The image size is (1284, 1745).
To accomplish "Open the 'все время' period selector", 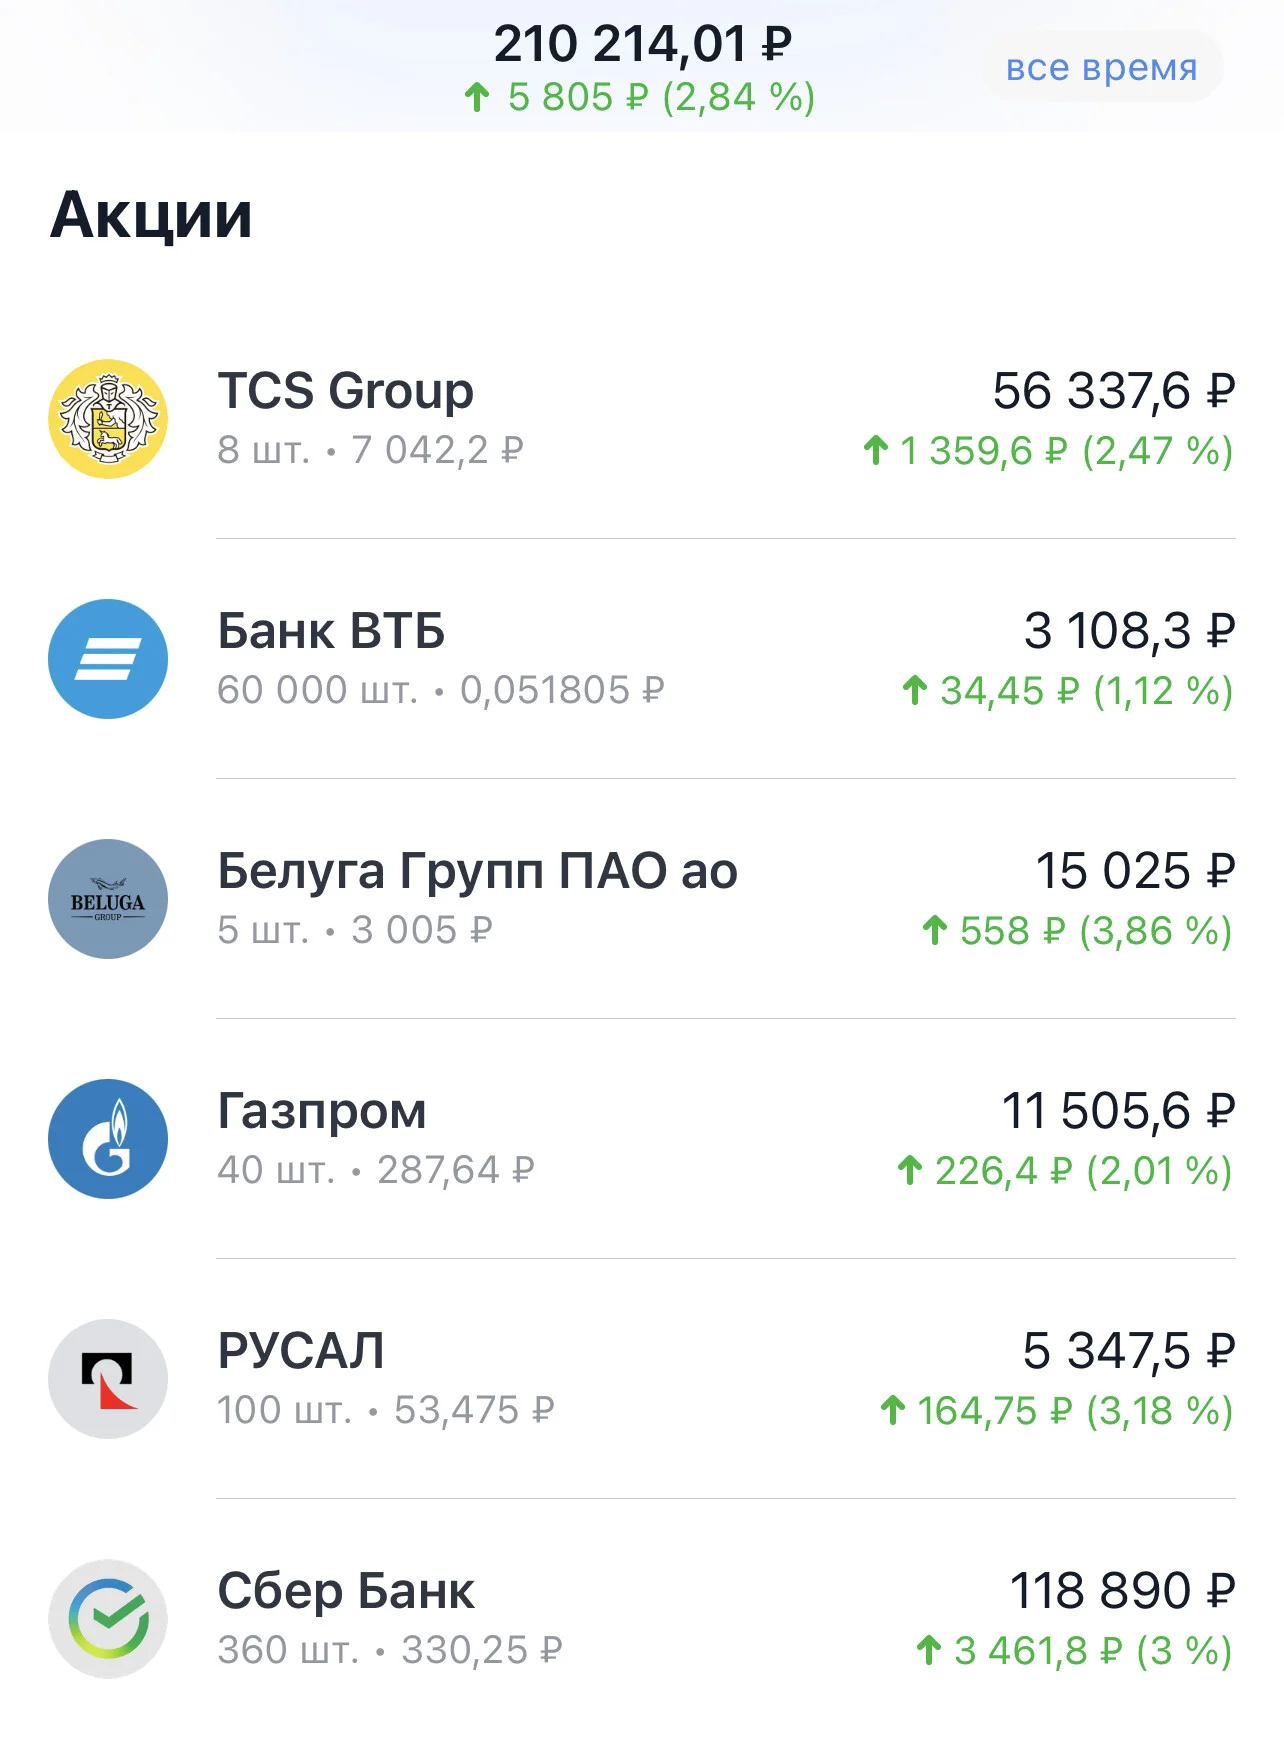I will coord(1101,67).
